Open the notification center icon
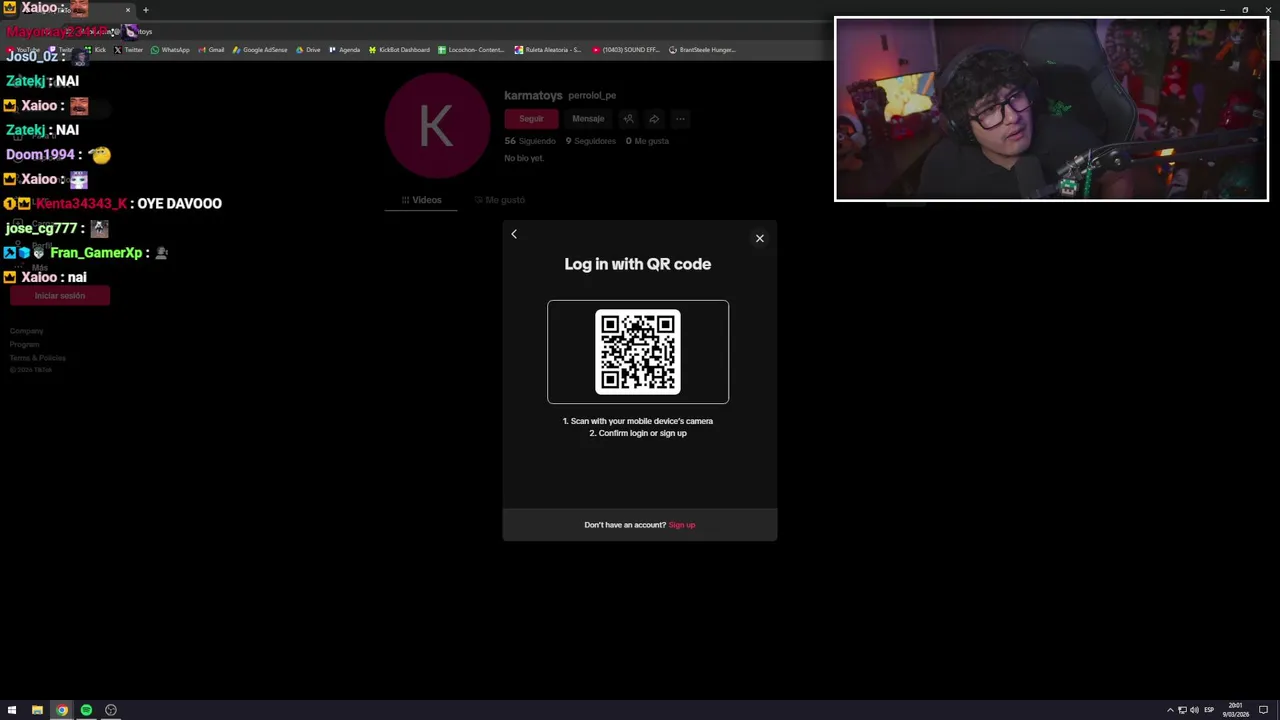Screen dimensions: 1280x720 click(1265, 710)
